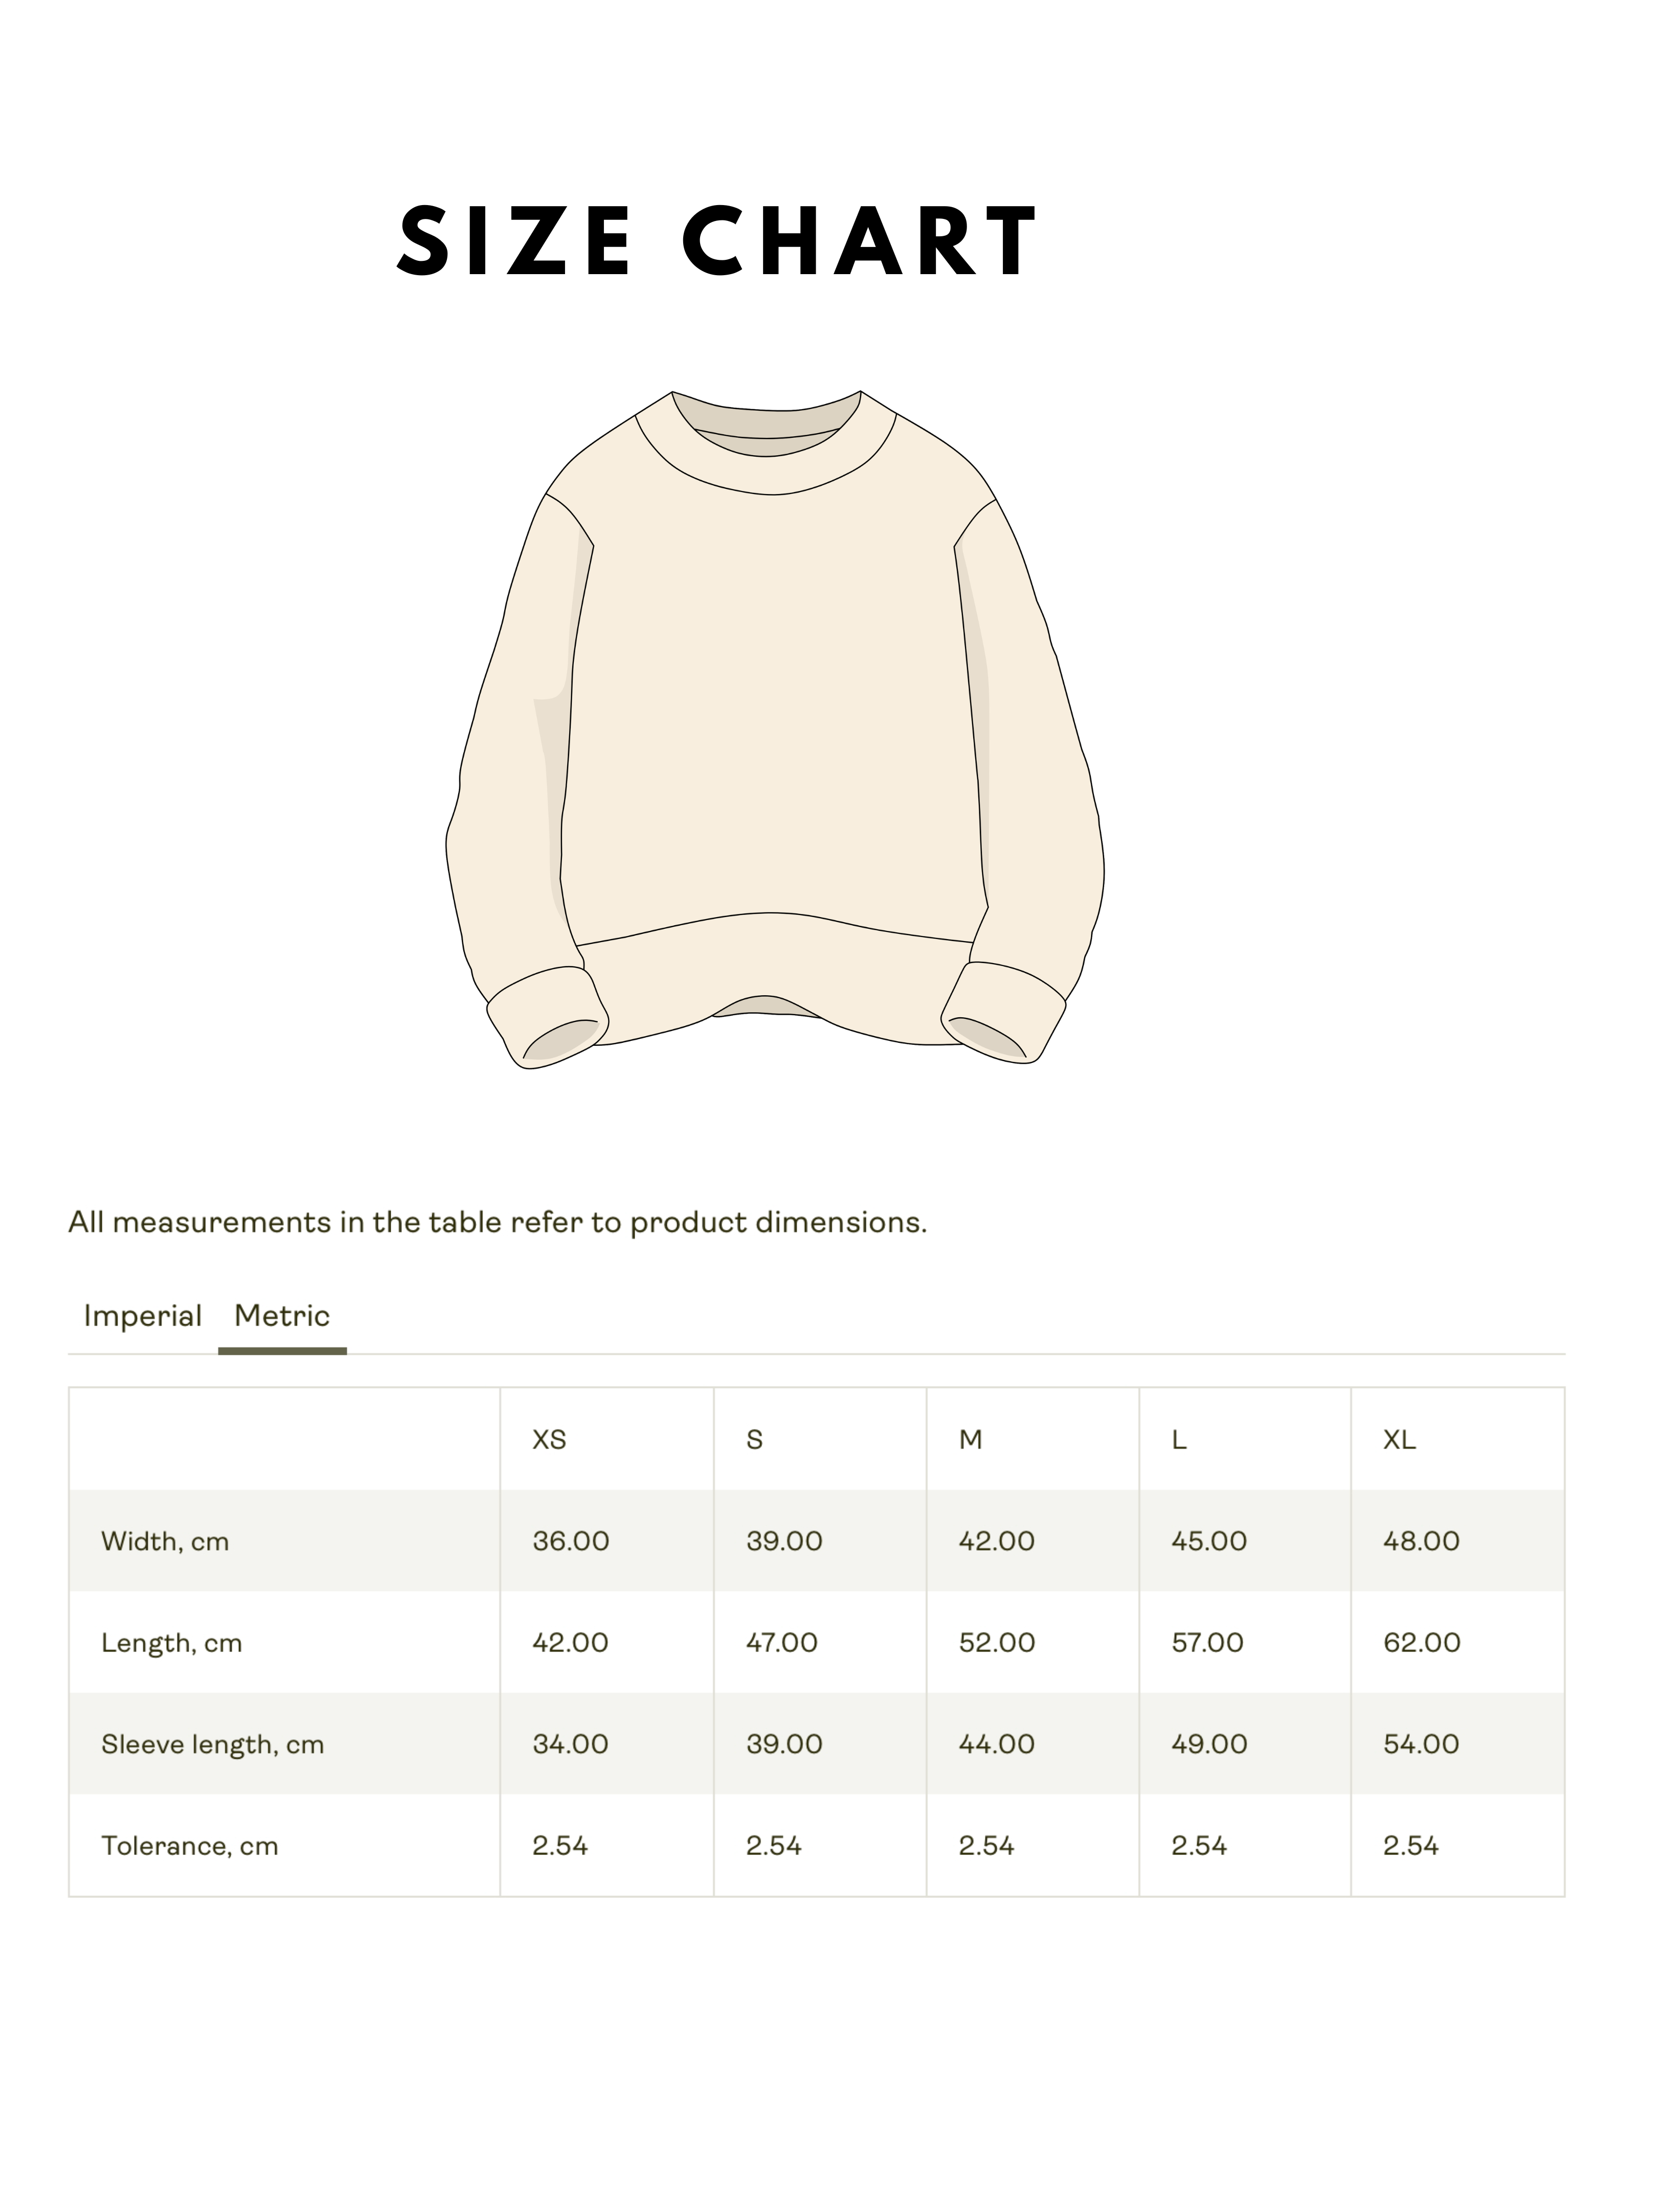The image size is (1662, 2212).
Task: Click the product dimensions note text
Action: click(497, 1222)
